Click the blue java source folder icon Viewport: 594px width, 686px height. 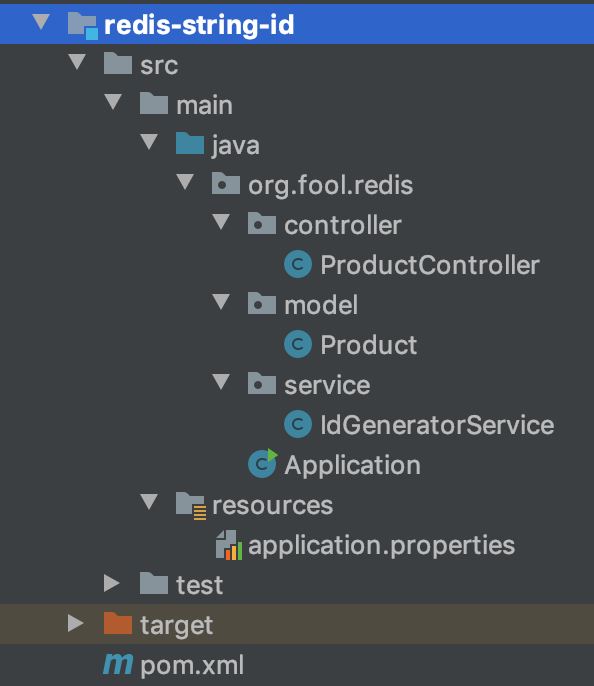click(190, 144)
